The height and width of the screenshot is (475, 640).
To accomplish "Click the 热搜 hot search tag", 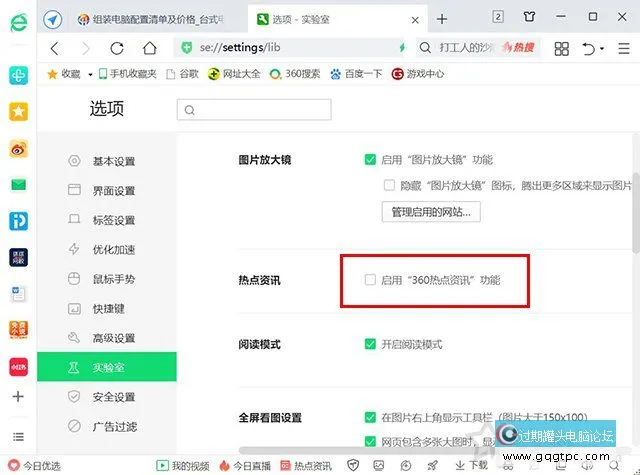I will pos(518,48).
